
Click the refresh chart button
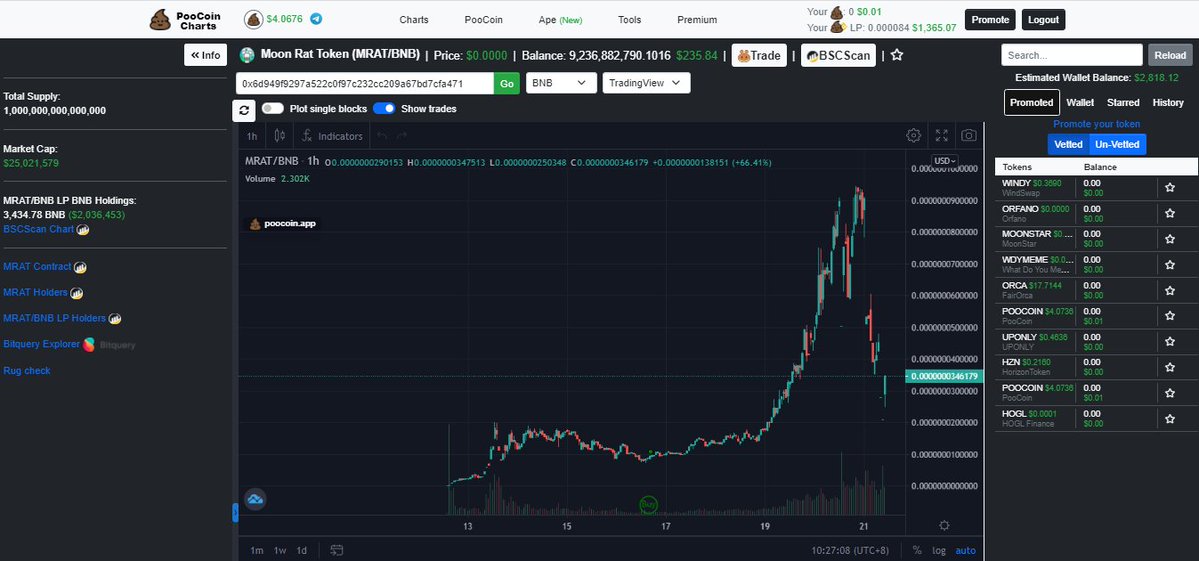click(244, 110)
